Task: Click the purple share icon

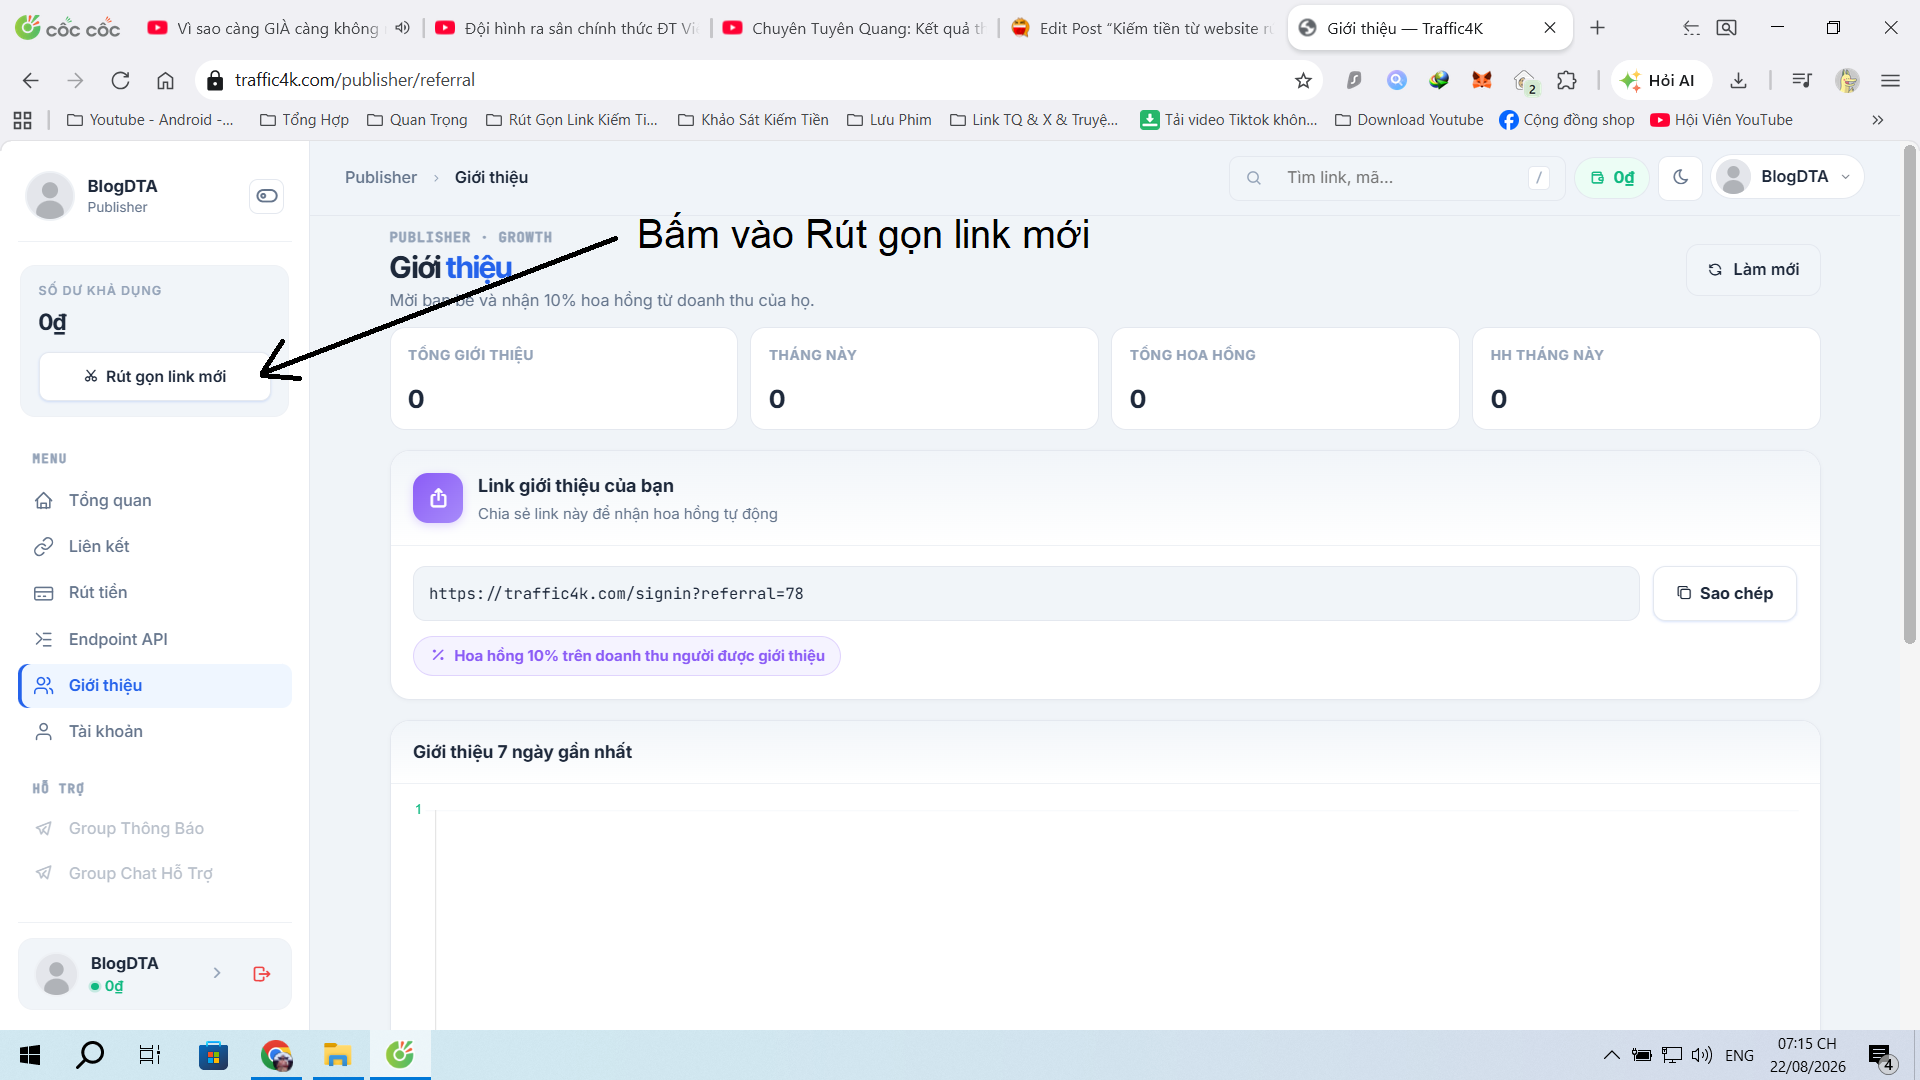Action: tap(438, 498)
